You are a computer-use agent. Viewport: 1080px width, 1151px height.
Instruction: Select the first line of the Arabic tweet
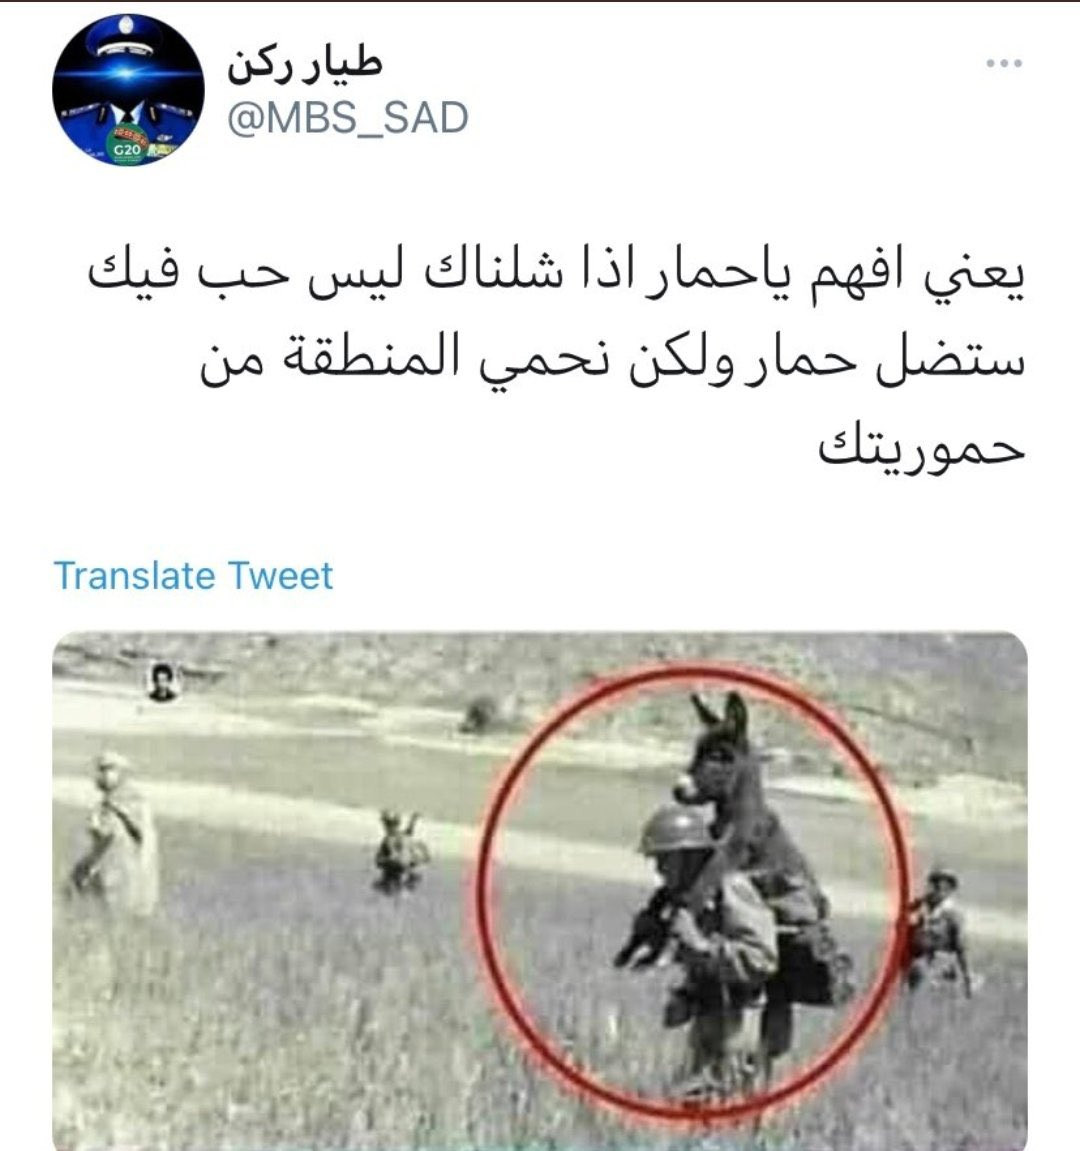[556, 275]
